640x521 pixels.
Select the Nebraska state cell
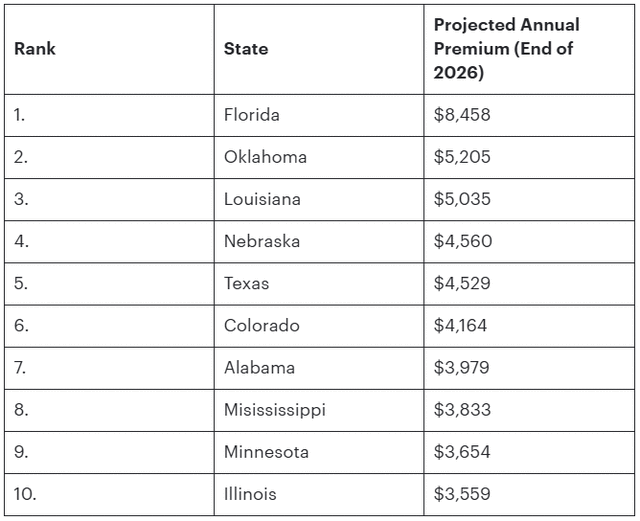(x=262, y=241)
